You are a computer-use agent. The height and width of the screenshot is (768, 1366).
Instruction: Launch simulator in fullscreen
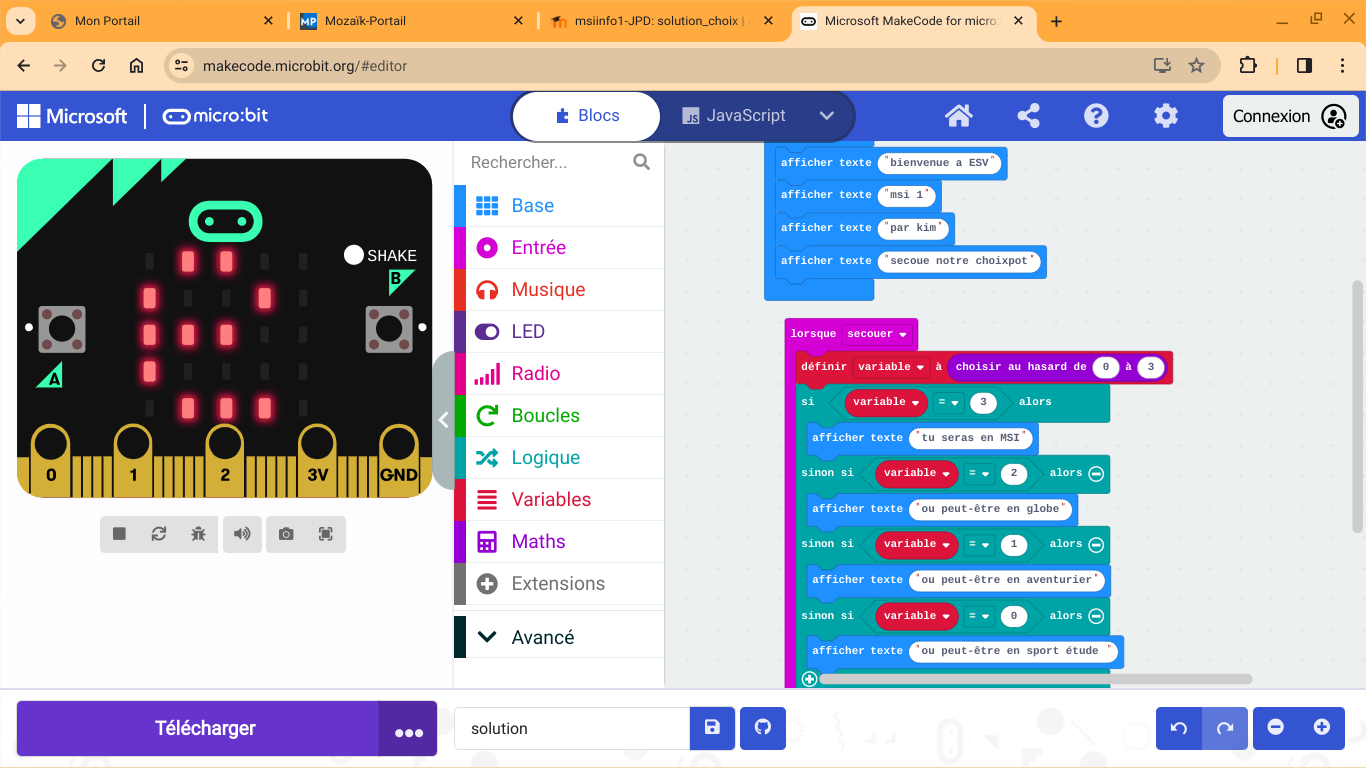[x=326, y=534]
